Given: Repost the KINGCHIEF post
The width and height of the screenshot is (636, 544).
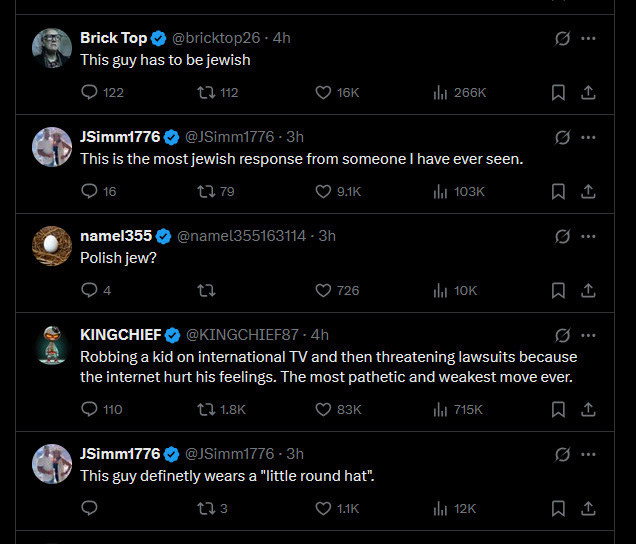Looking at the screenshot, I should click(x=207, y=409).
